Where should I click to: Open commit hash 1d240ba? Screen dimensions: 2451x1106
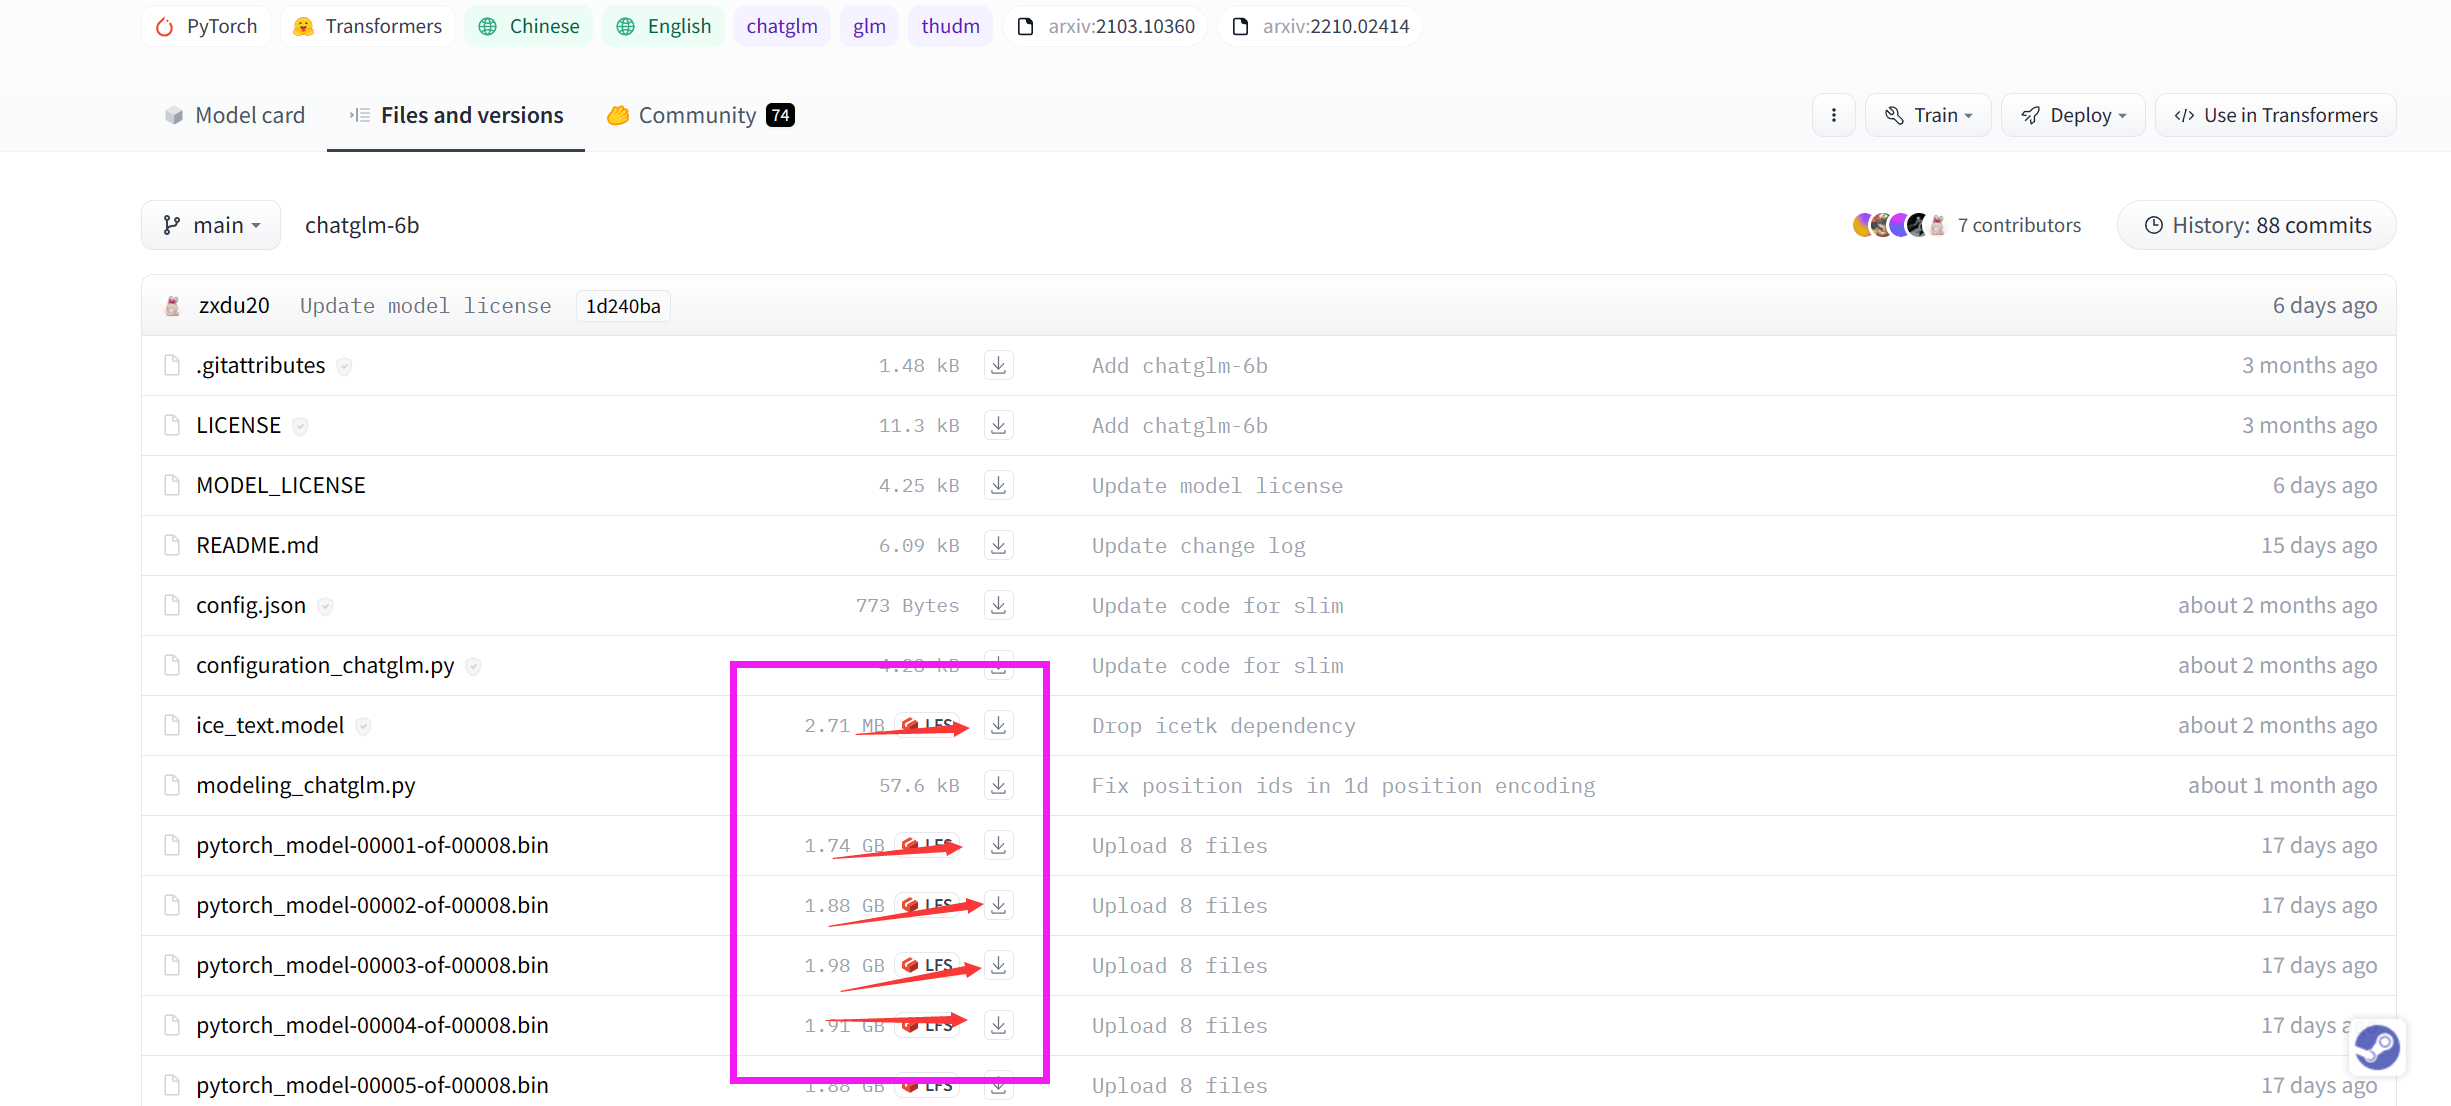click(x=623, y=306)
